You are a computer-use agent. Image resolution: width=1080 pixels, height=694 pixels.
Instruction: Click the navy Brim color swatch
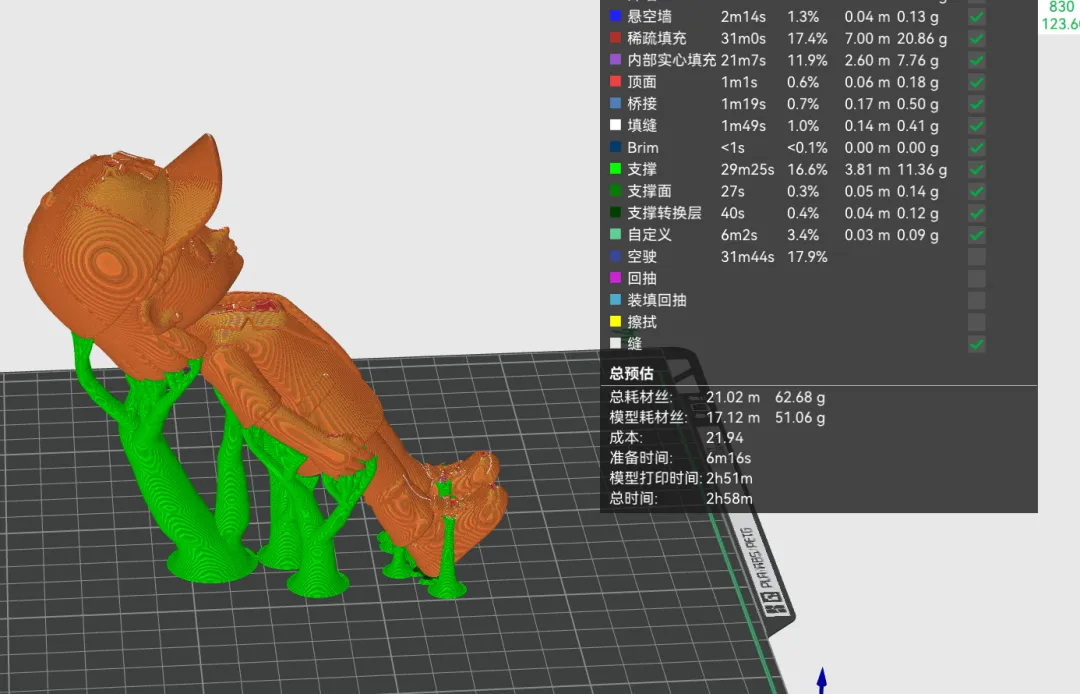click(615, 147)
